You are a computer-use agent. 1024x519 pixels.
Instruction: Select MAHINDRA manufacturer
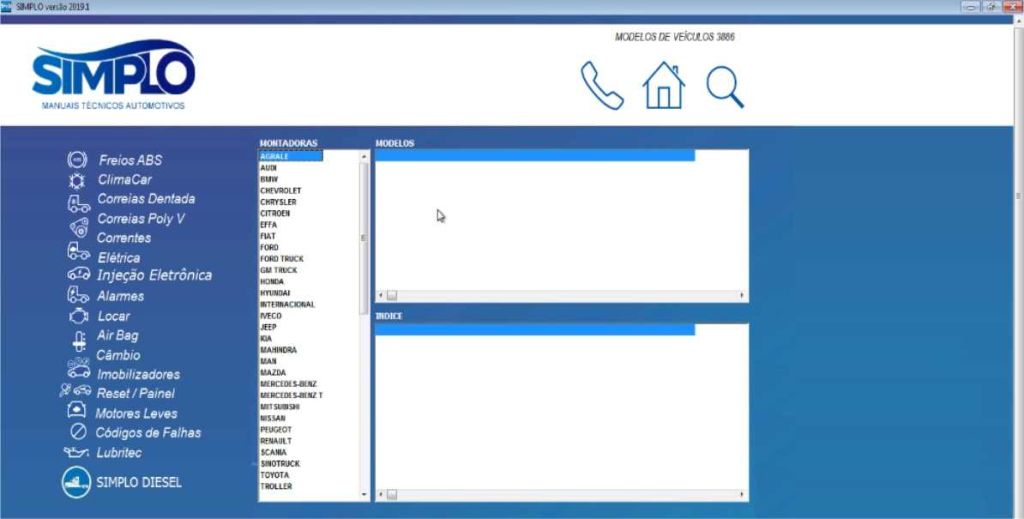(x=278, y=350)
